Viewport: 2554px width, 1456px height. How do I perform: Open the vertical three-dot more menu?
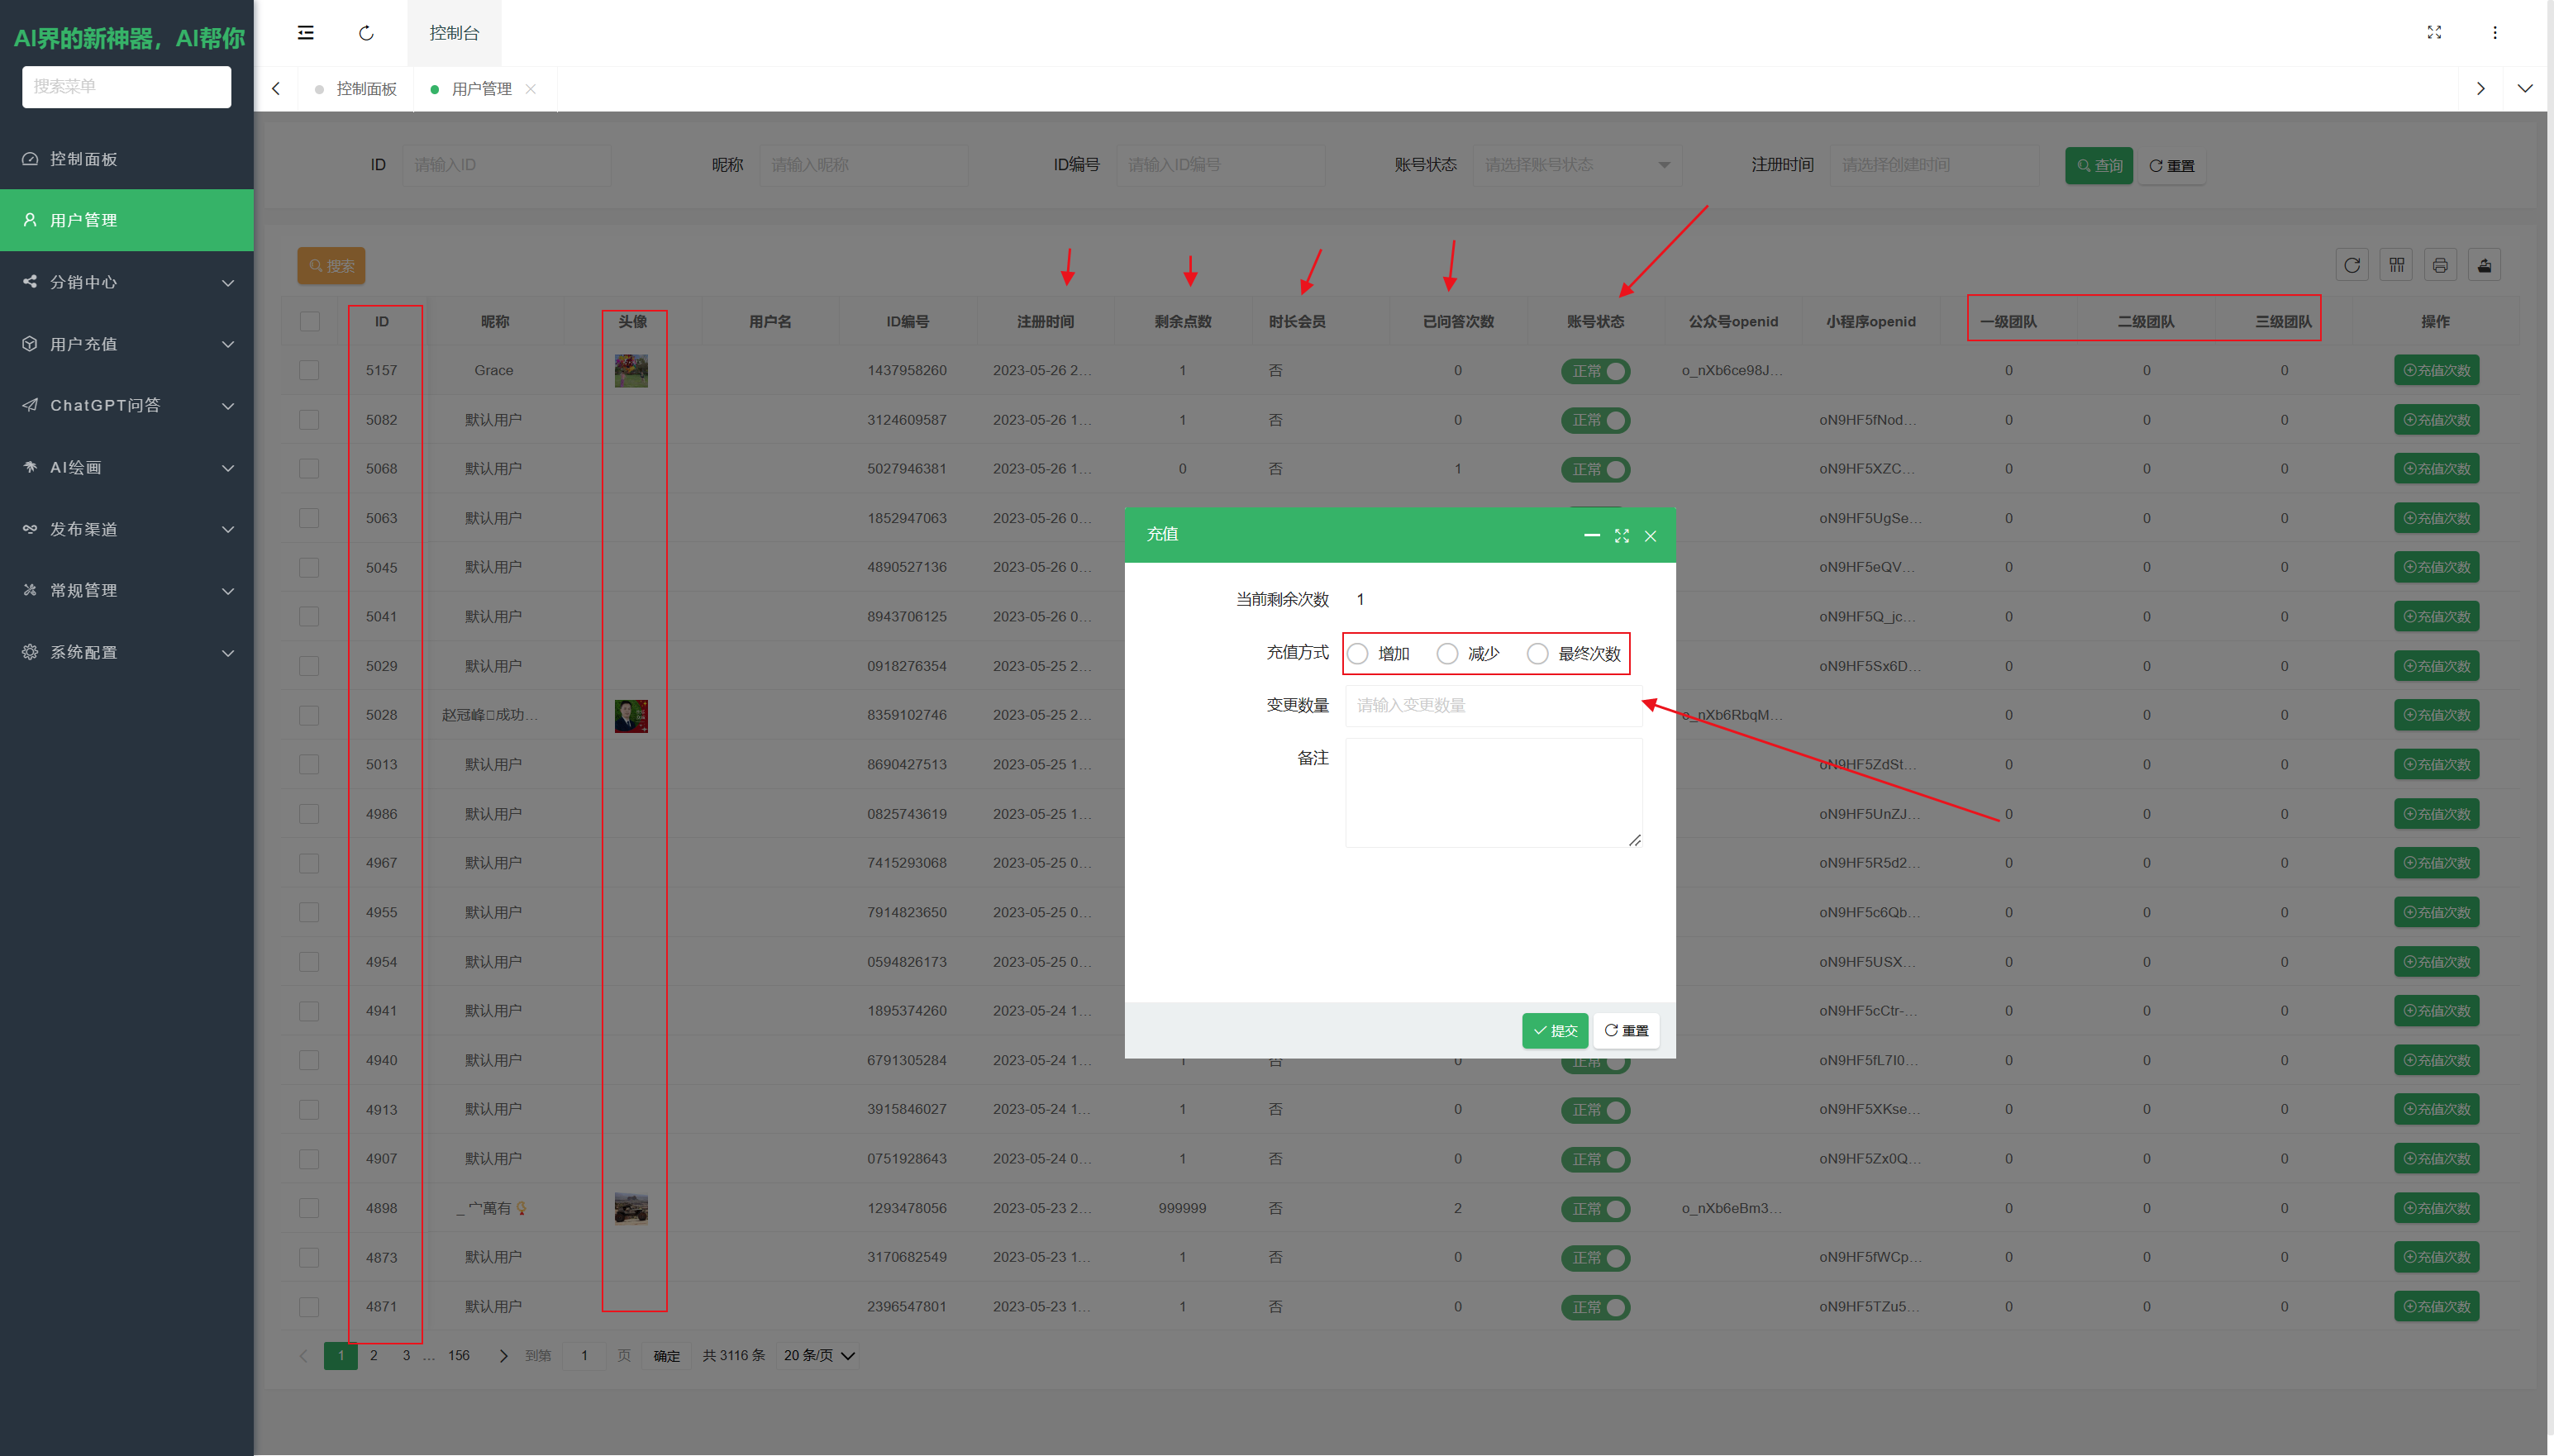click(x=2495, y=33)
